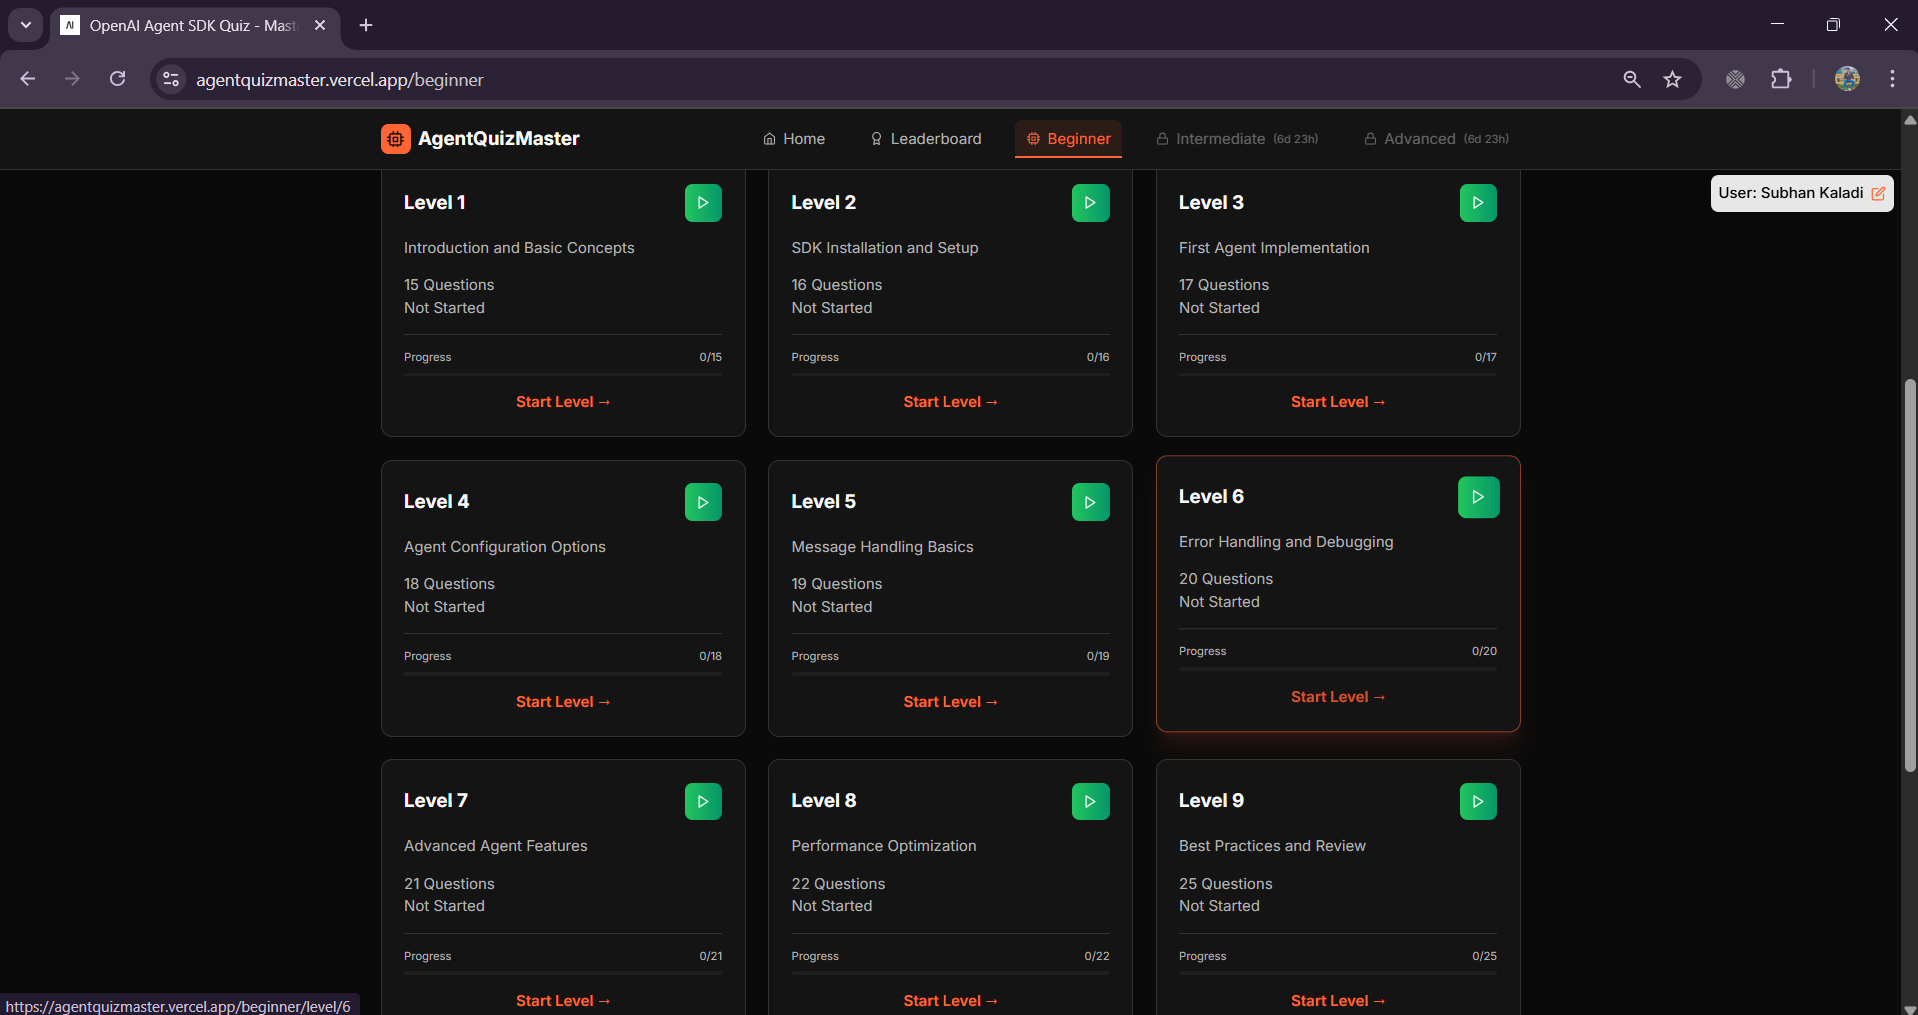Image resolution: width=1918 pixels, height=1015 pixels.
Task: Click 'Agent Configuration Options' text
Action: pyautogui.click(x=505, y=547)
